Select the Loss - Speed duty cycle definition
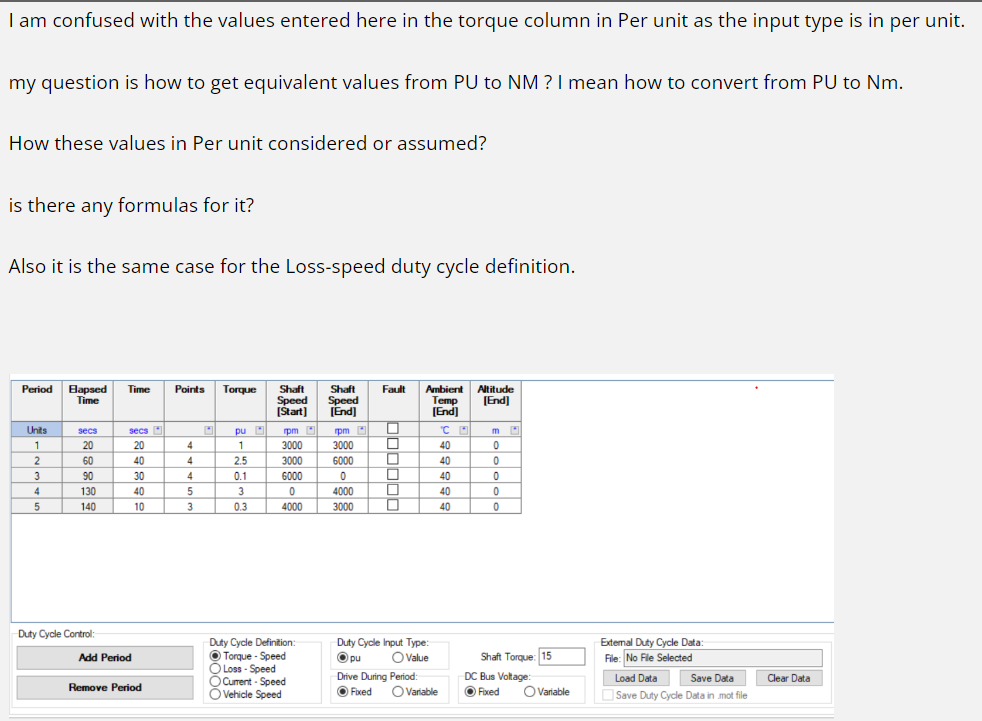 (x=242, y=669)
